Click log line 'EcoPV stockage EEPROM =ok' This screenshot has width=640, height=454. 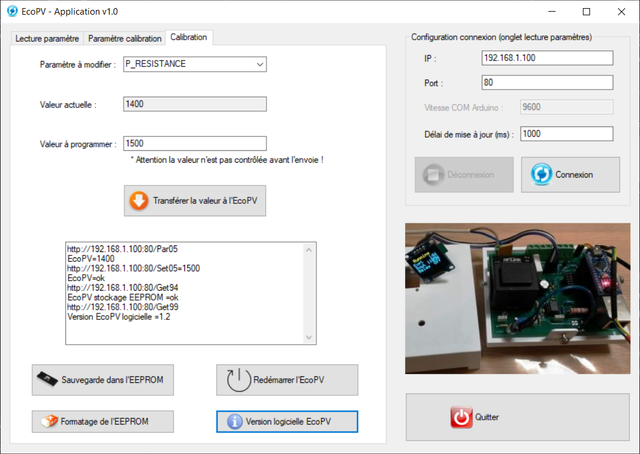[123, 297]
